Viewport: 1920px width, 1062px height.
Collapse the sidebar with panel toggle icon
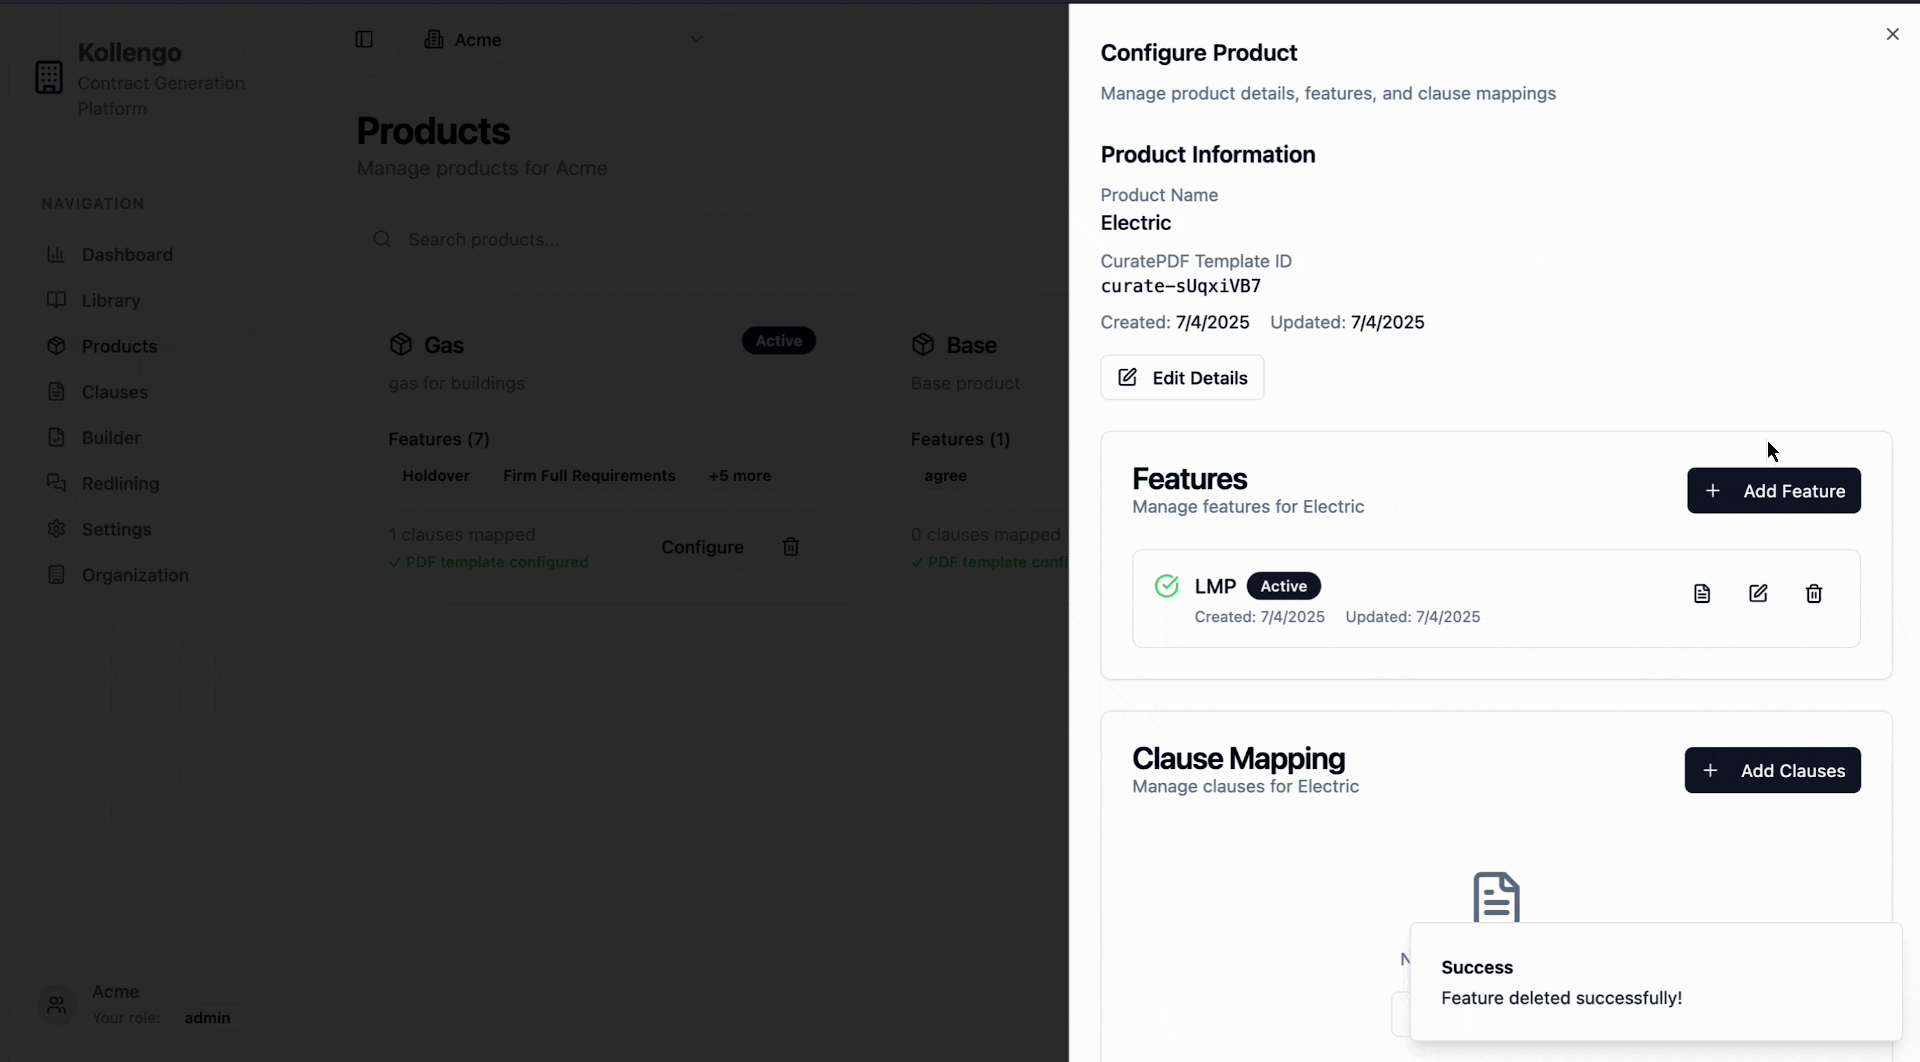click(x=365, y=39)
